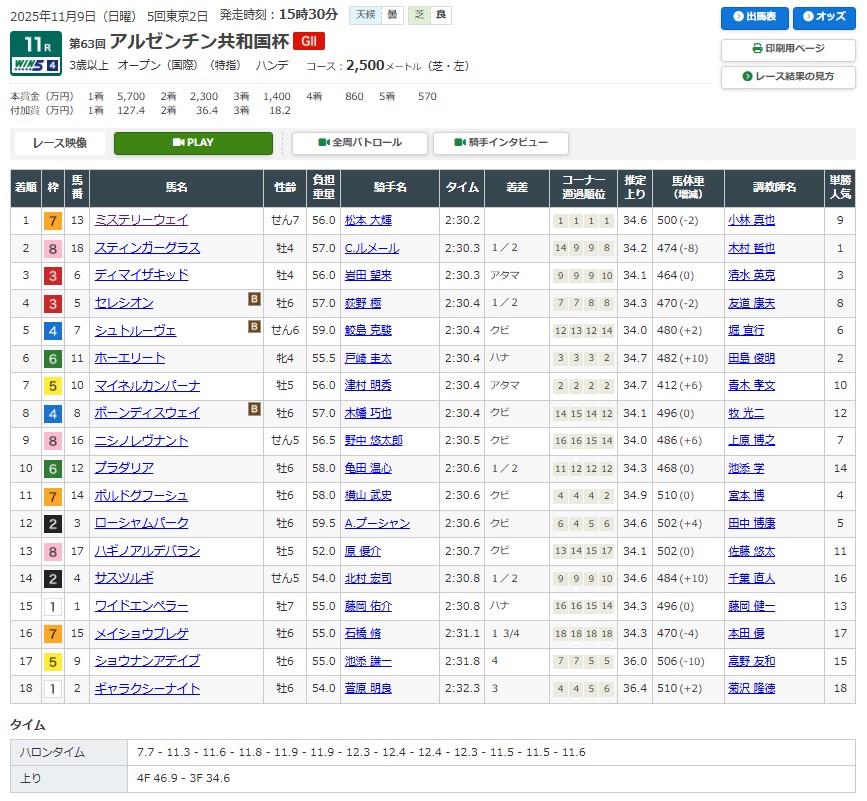Open the 騎手インタビュー jockey interview video

tap(501, 143)
